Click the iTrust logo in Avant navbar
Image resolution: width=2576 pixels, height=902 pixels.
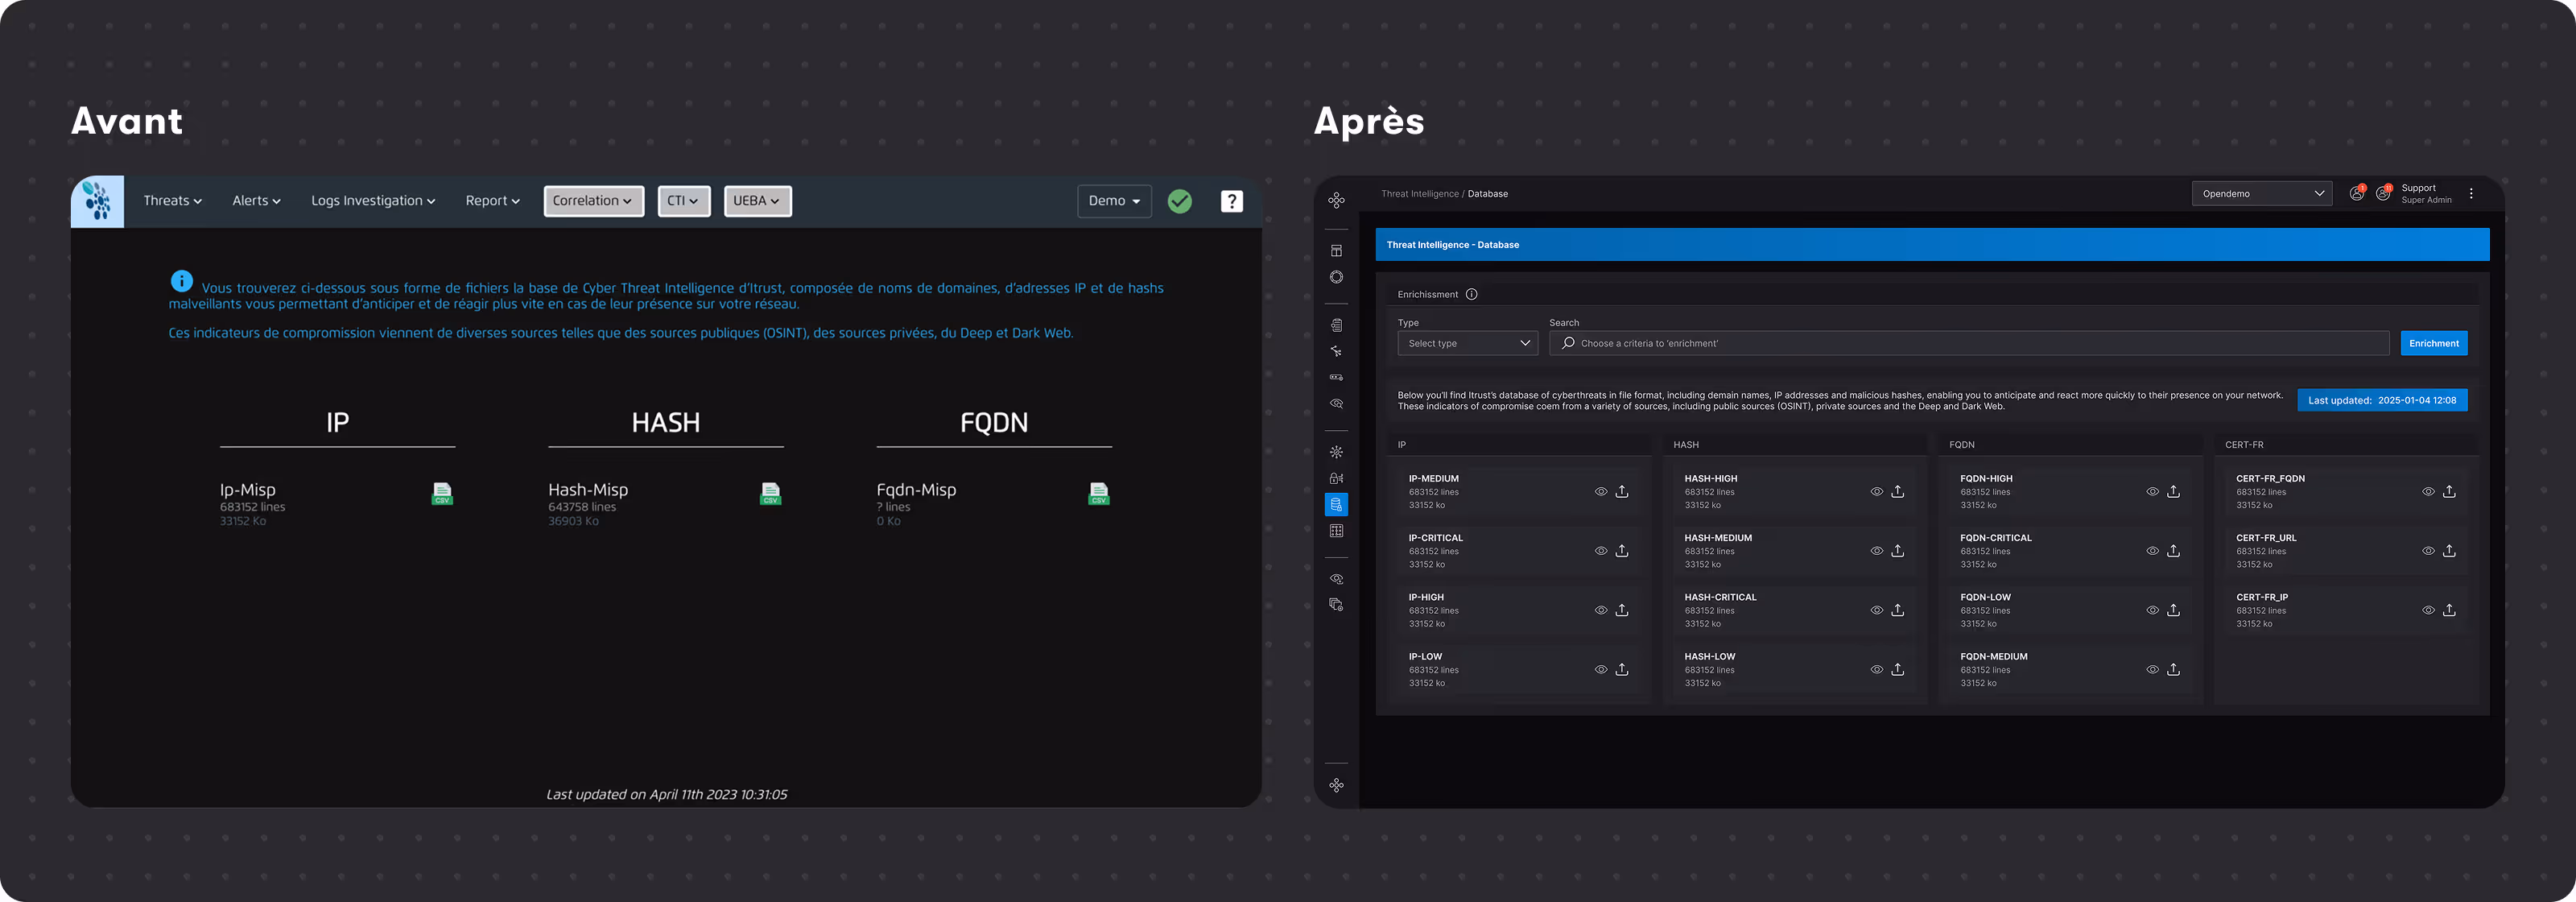[x=97, y=201]
